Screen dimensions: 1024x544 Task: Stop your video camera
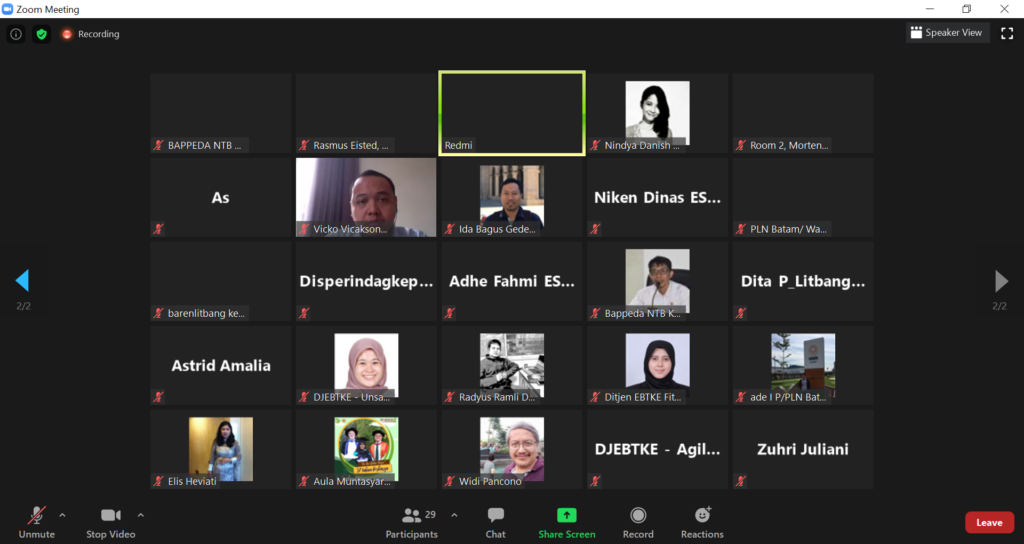click(x=110, y=521)
